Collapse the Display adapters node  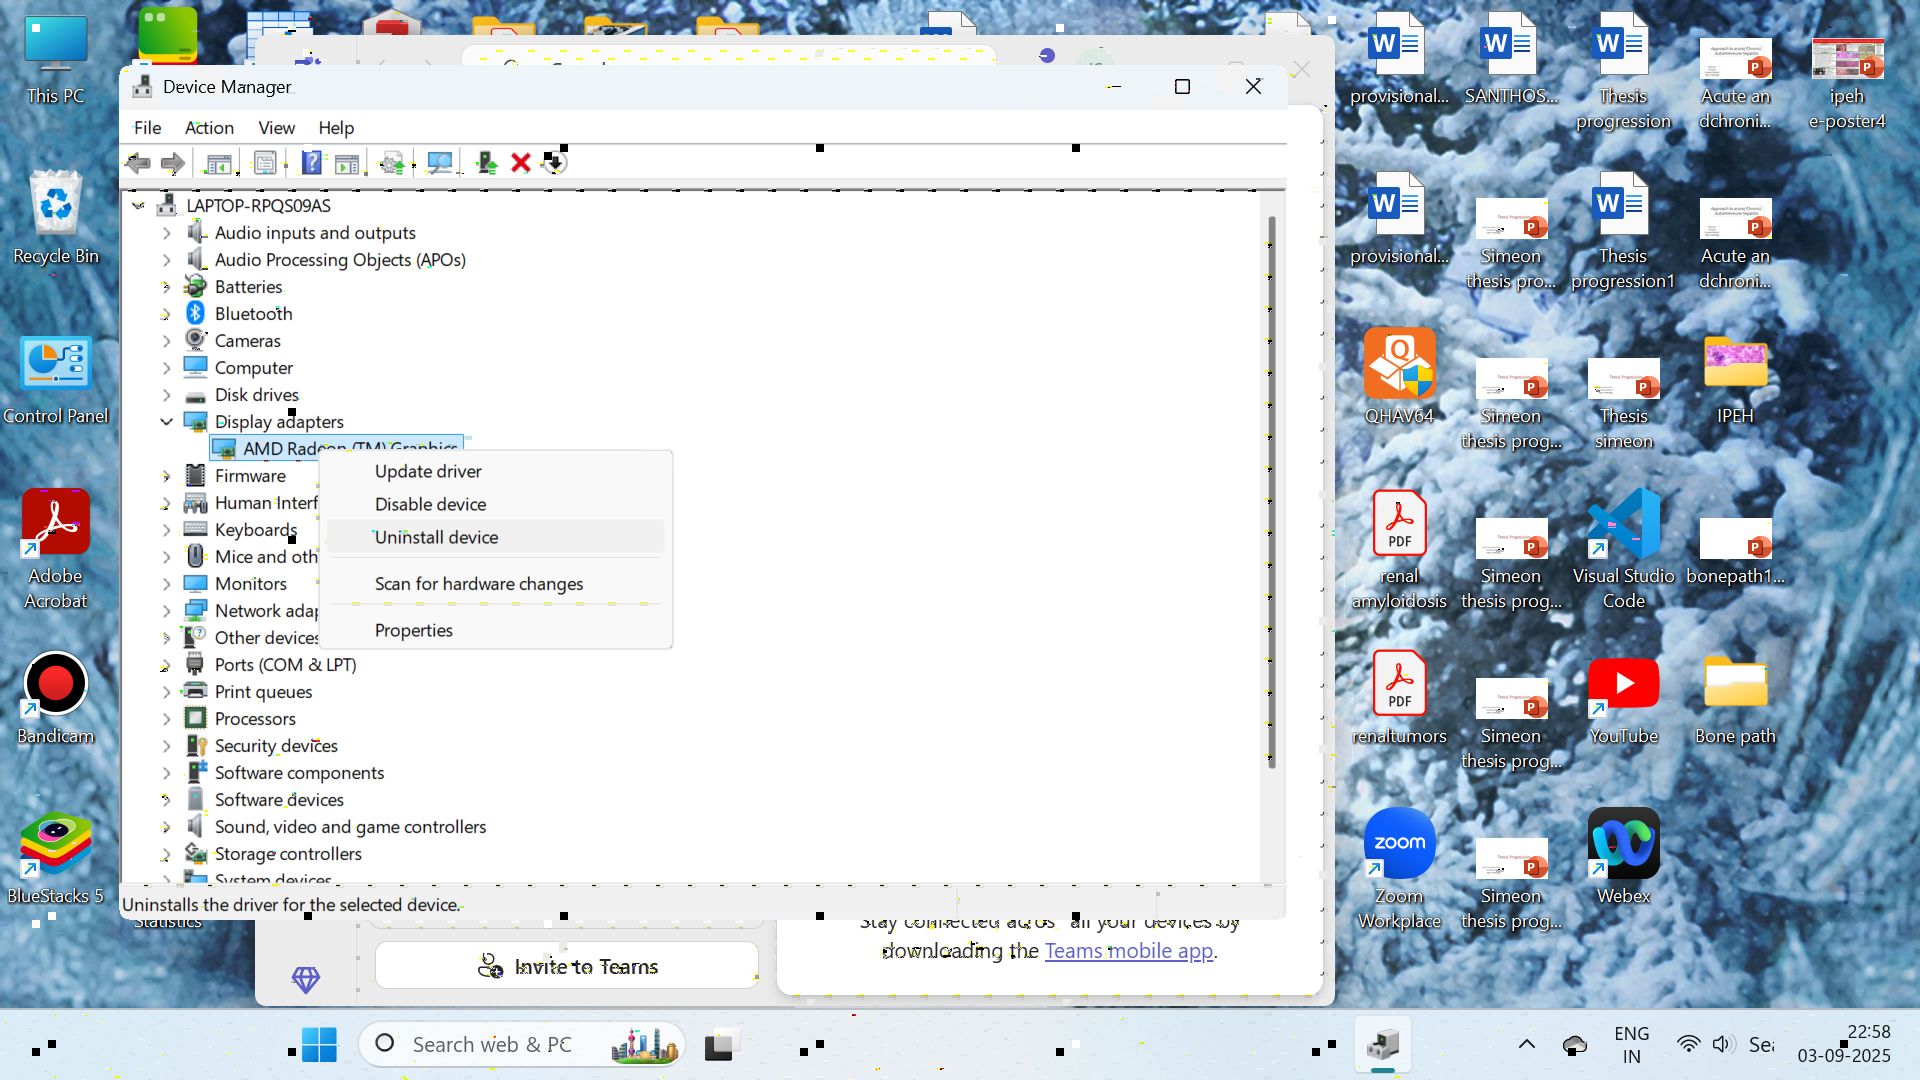tap(166, 422)
